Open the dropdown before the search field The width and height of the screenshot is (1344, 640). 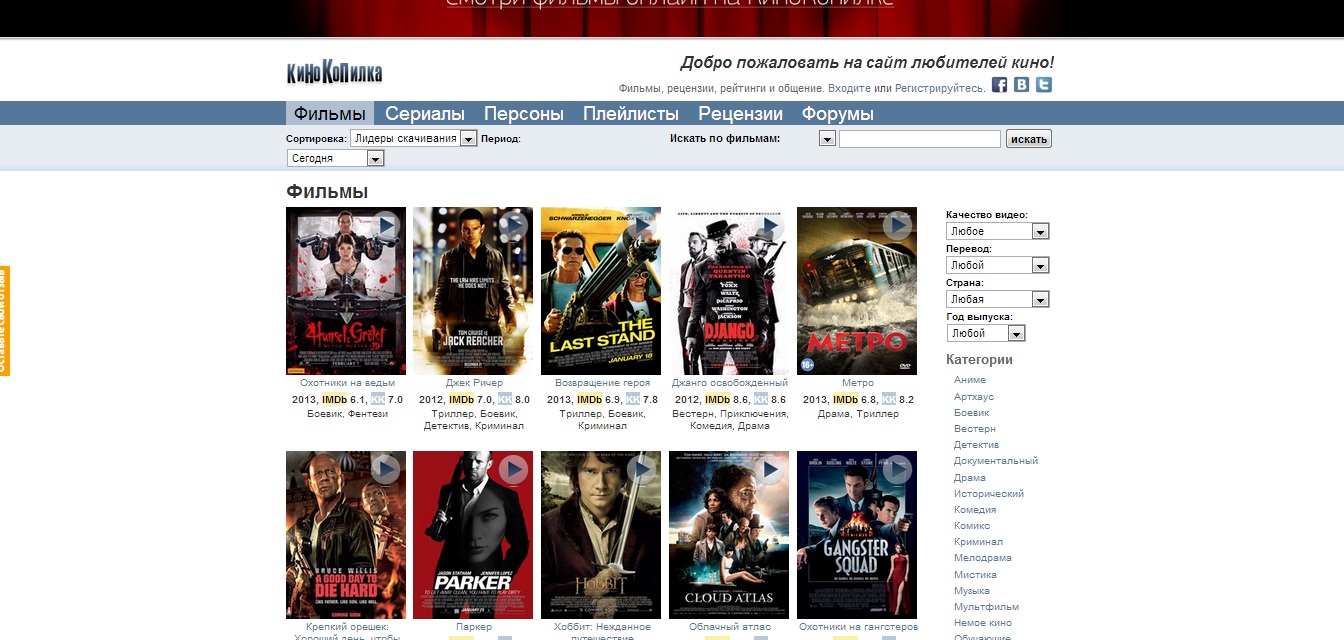(827, 139)
